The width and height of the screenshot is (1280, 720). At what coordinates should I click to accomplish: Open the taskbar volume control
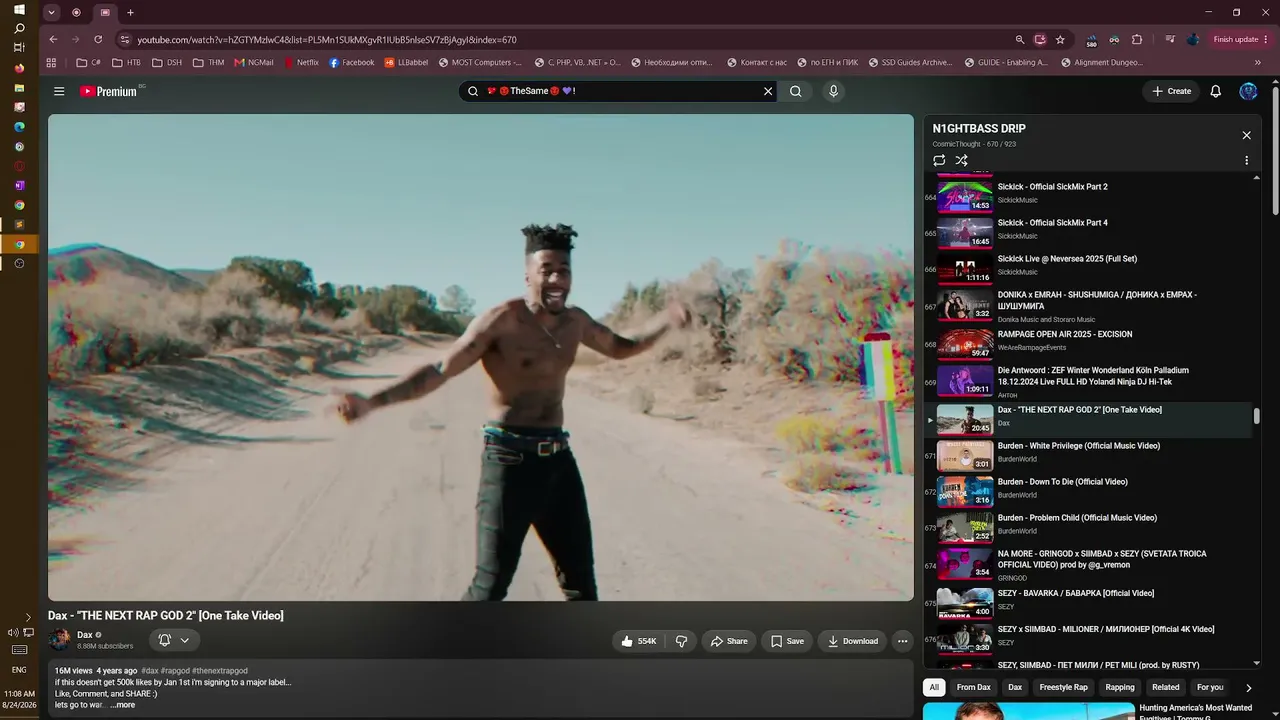12,633
